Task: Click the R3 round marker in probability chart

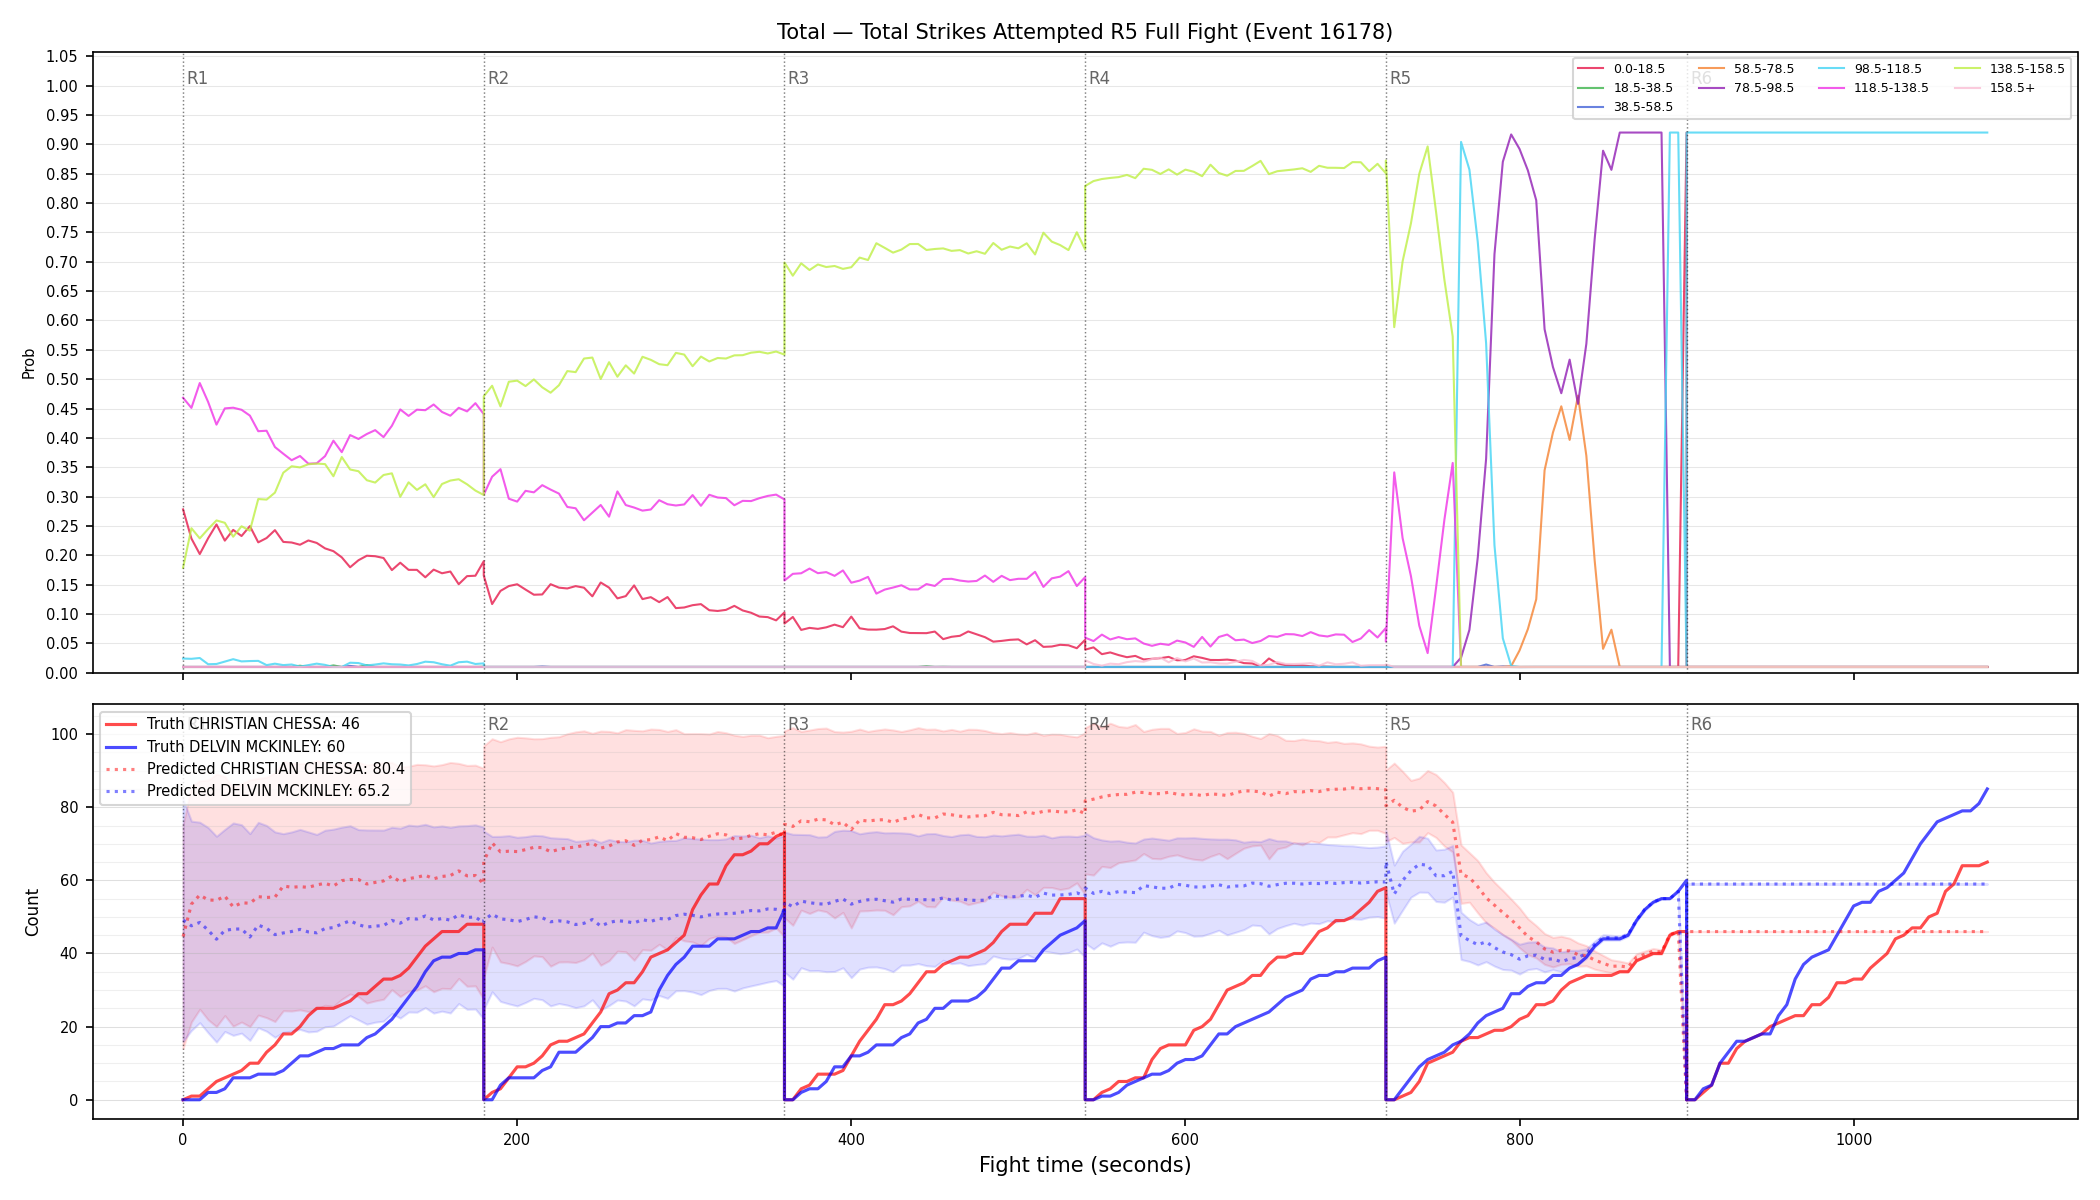Action: coord(798,78)
